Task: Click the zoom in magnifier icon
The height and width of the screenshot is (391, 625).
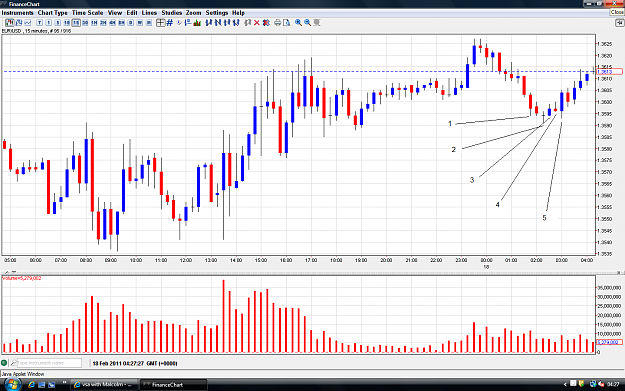Action: tap(298, 23)
